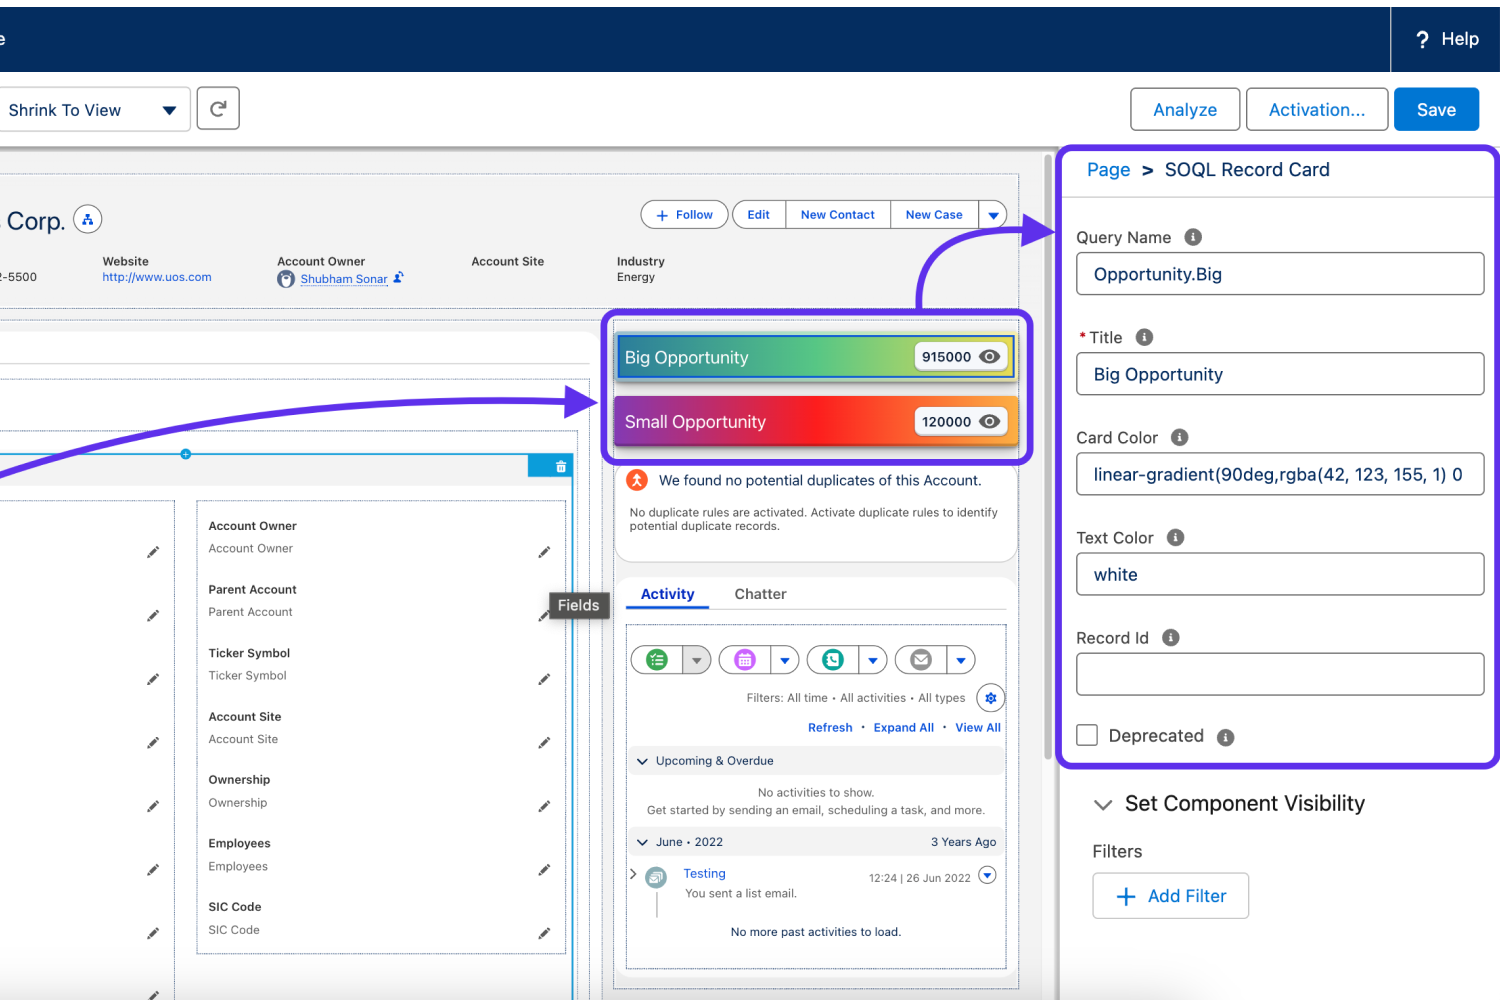Screen dimensions: 1500x1000
Task: Collapse the Upcoming & Overdue section
Action: (643, 761)
